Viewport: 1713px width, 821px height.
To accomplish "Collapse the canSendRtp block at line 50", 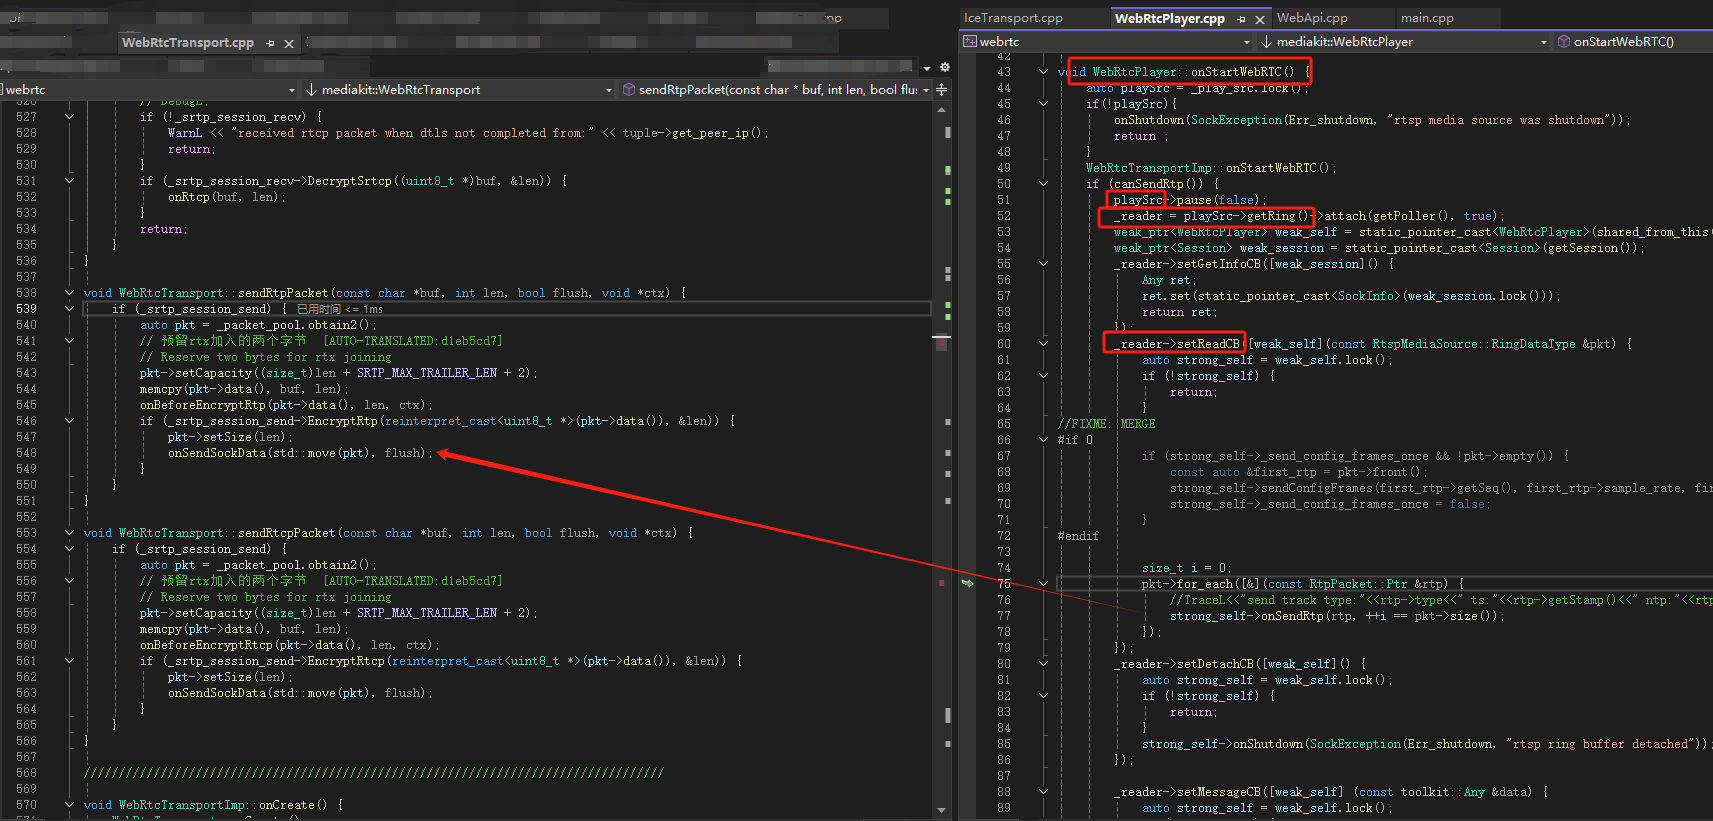I will (1043, 184).
